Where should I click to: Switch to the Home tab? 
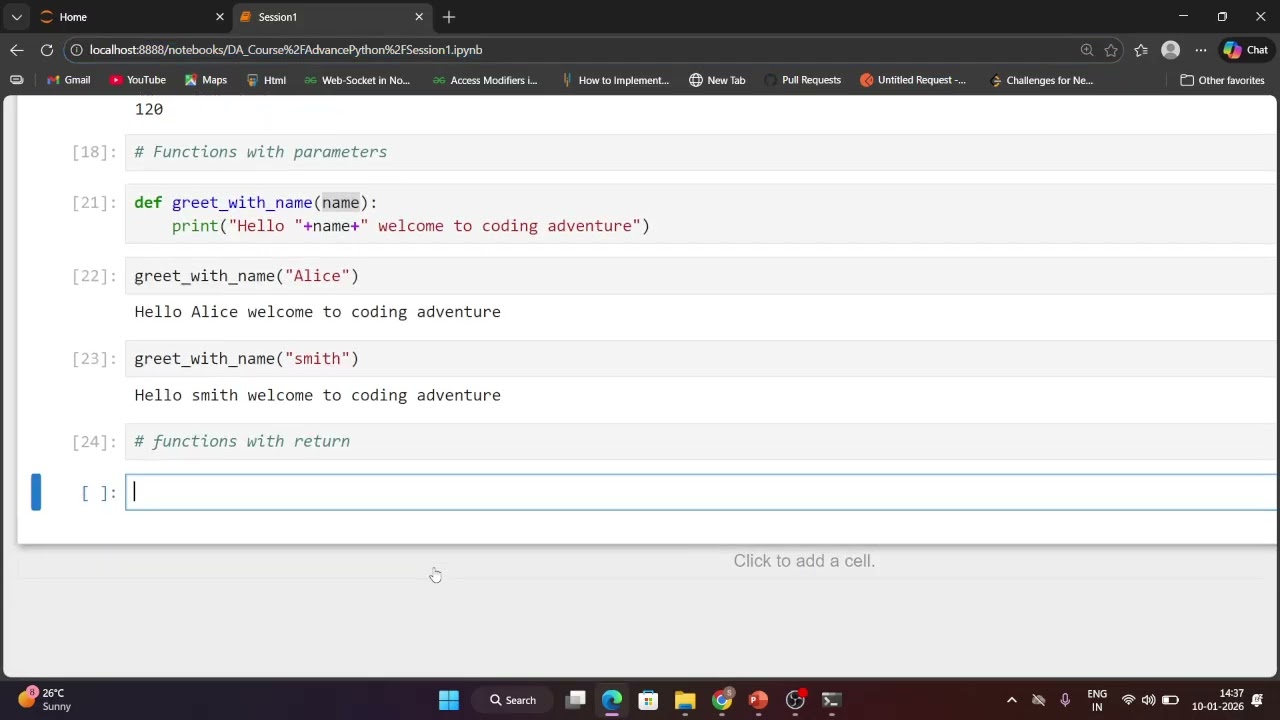(130, 17)
